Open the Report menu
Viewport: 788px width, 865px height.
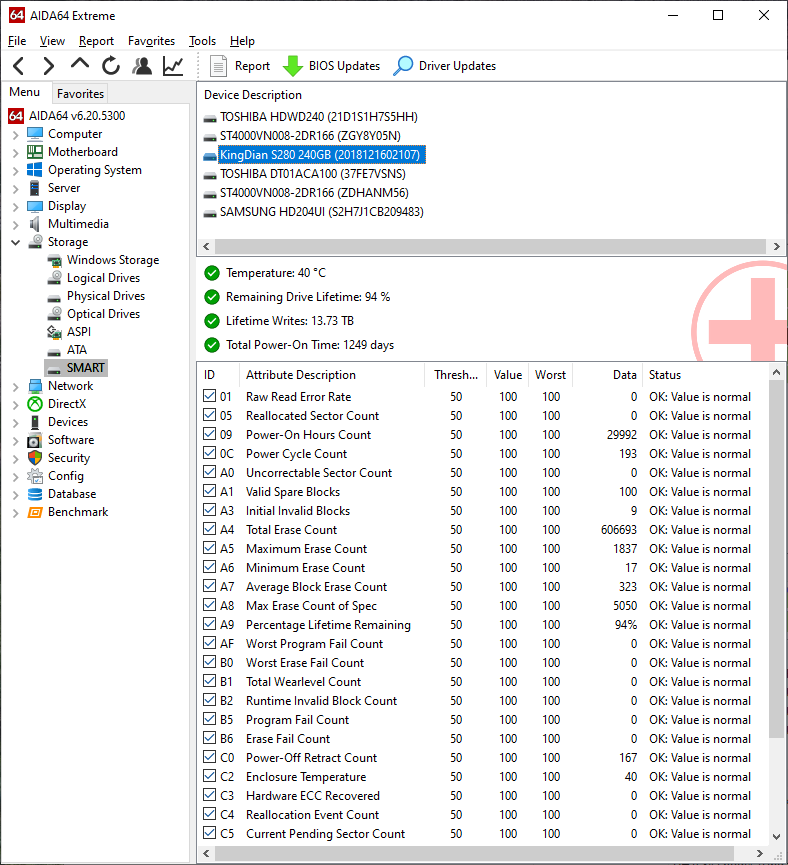[96, 41]
